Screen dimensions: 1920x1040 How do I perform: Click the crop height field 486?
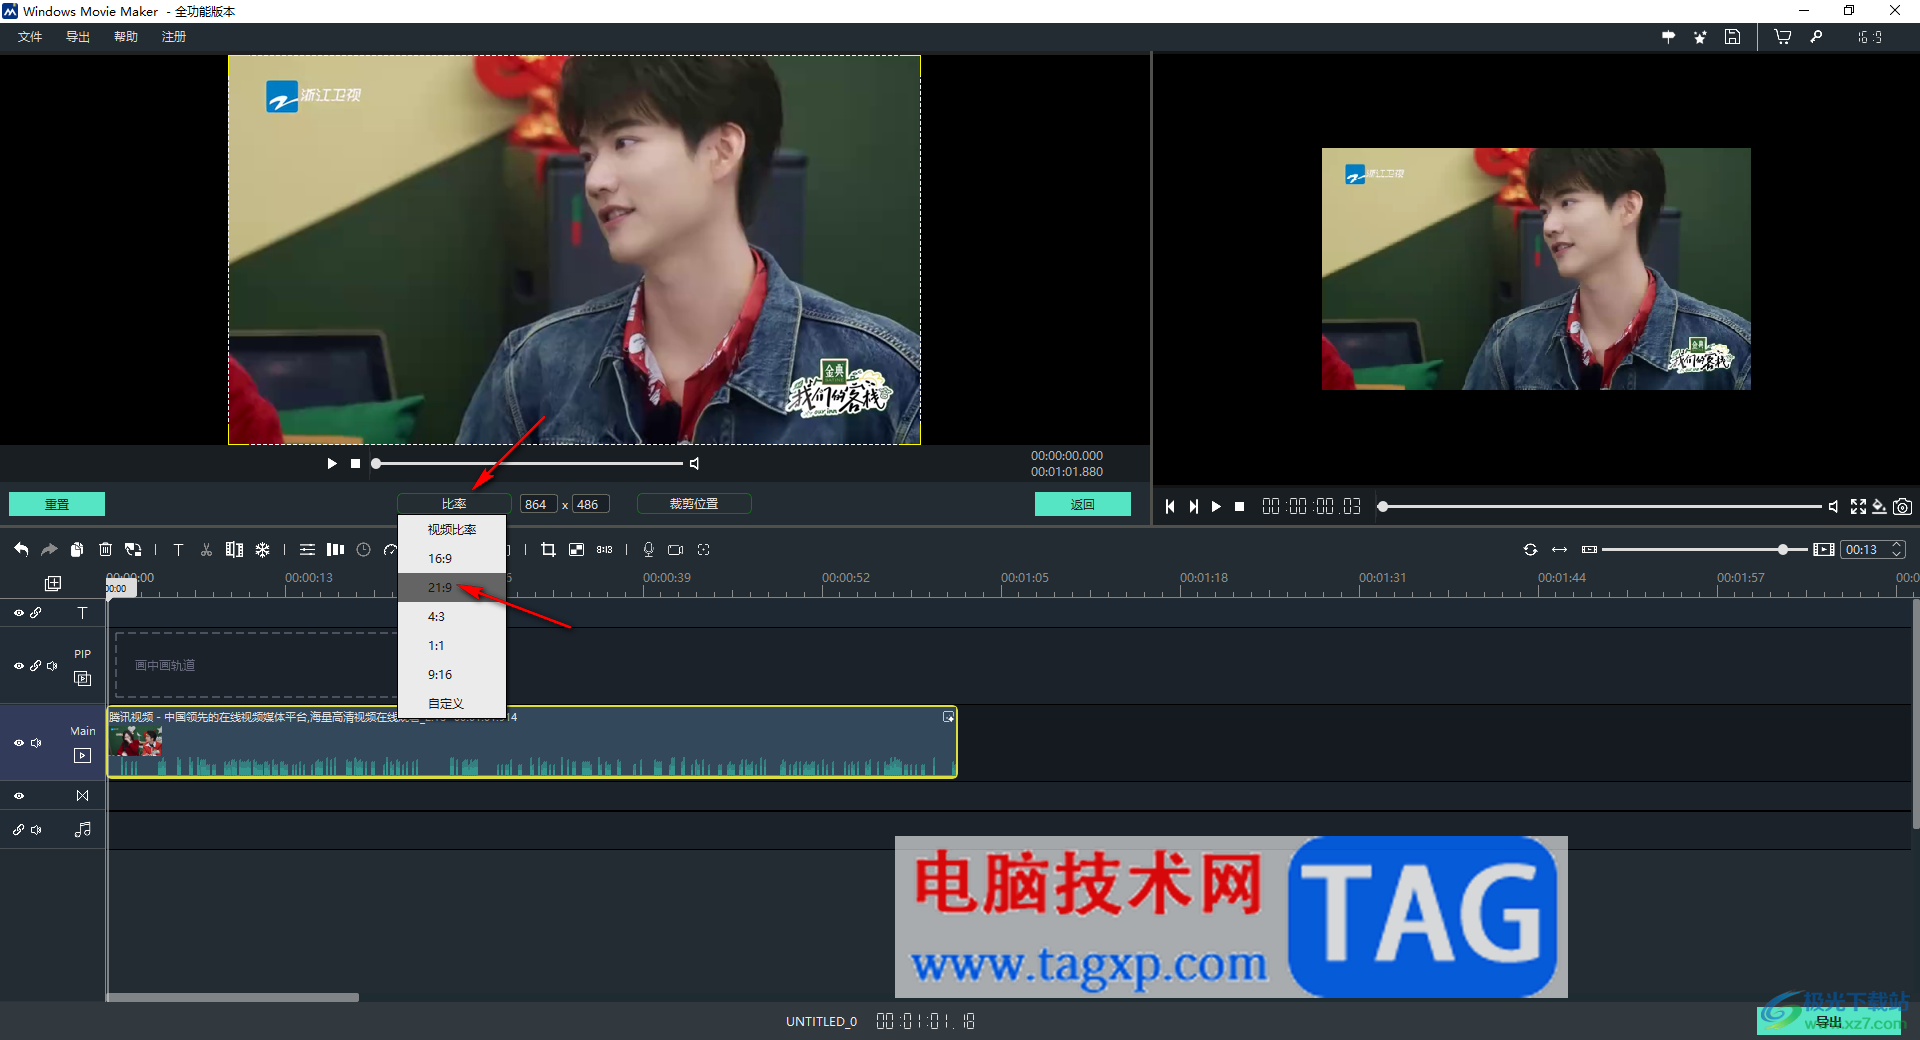click(x=591, y=504)
